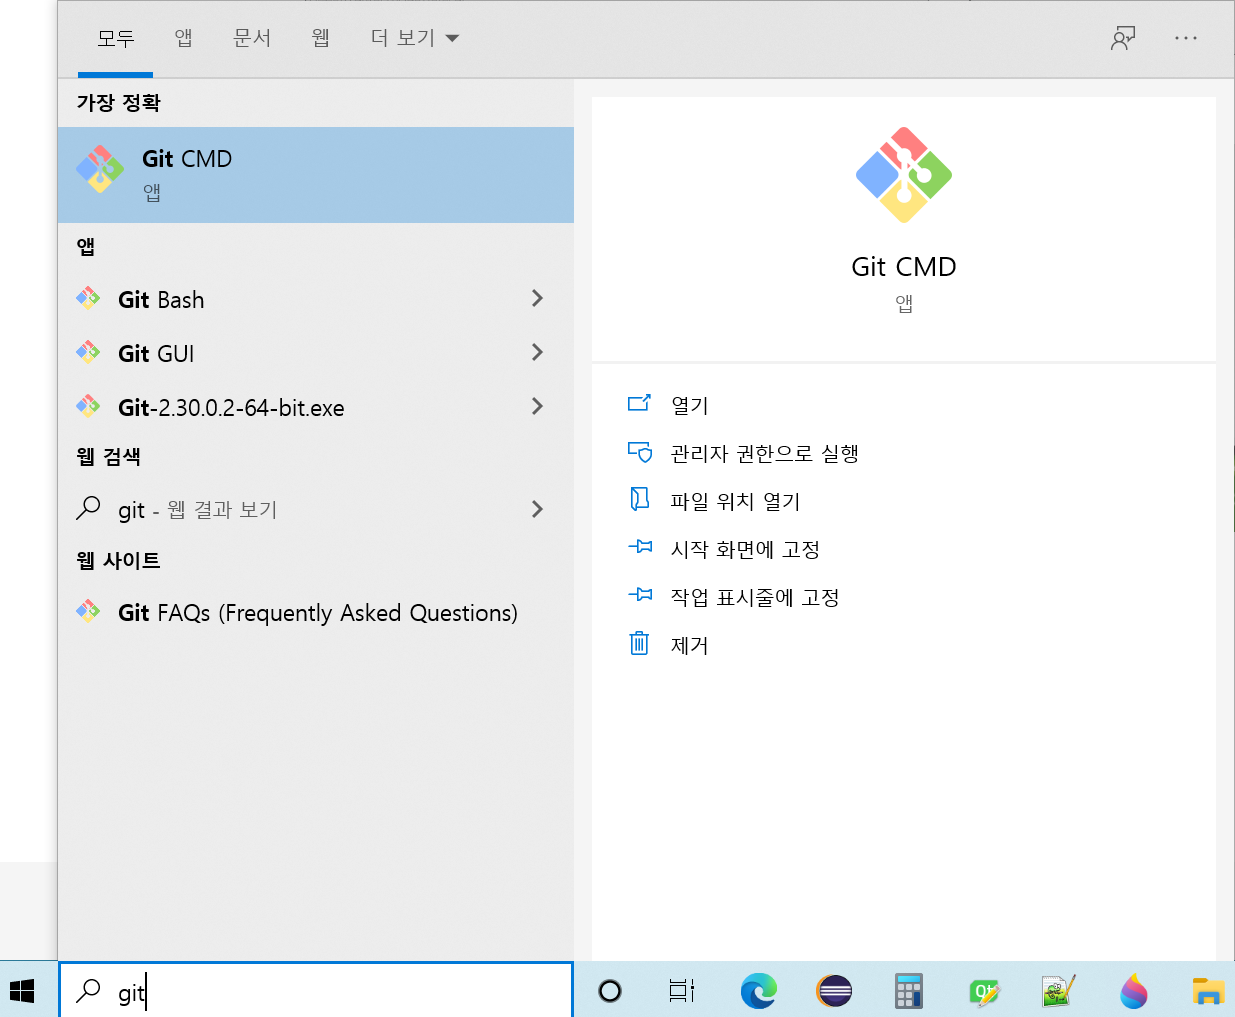Click the Task View taskbar icon
This screenshot has width=1235, height=1017.
pyautogui.click(x=682, y=991)
